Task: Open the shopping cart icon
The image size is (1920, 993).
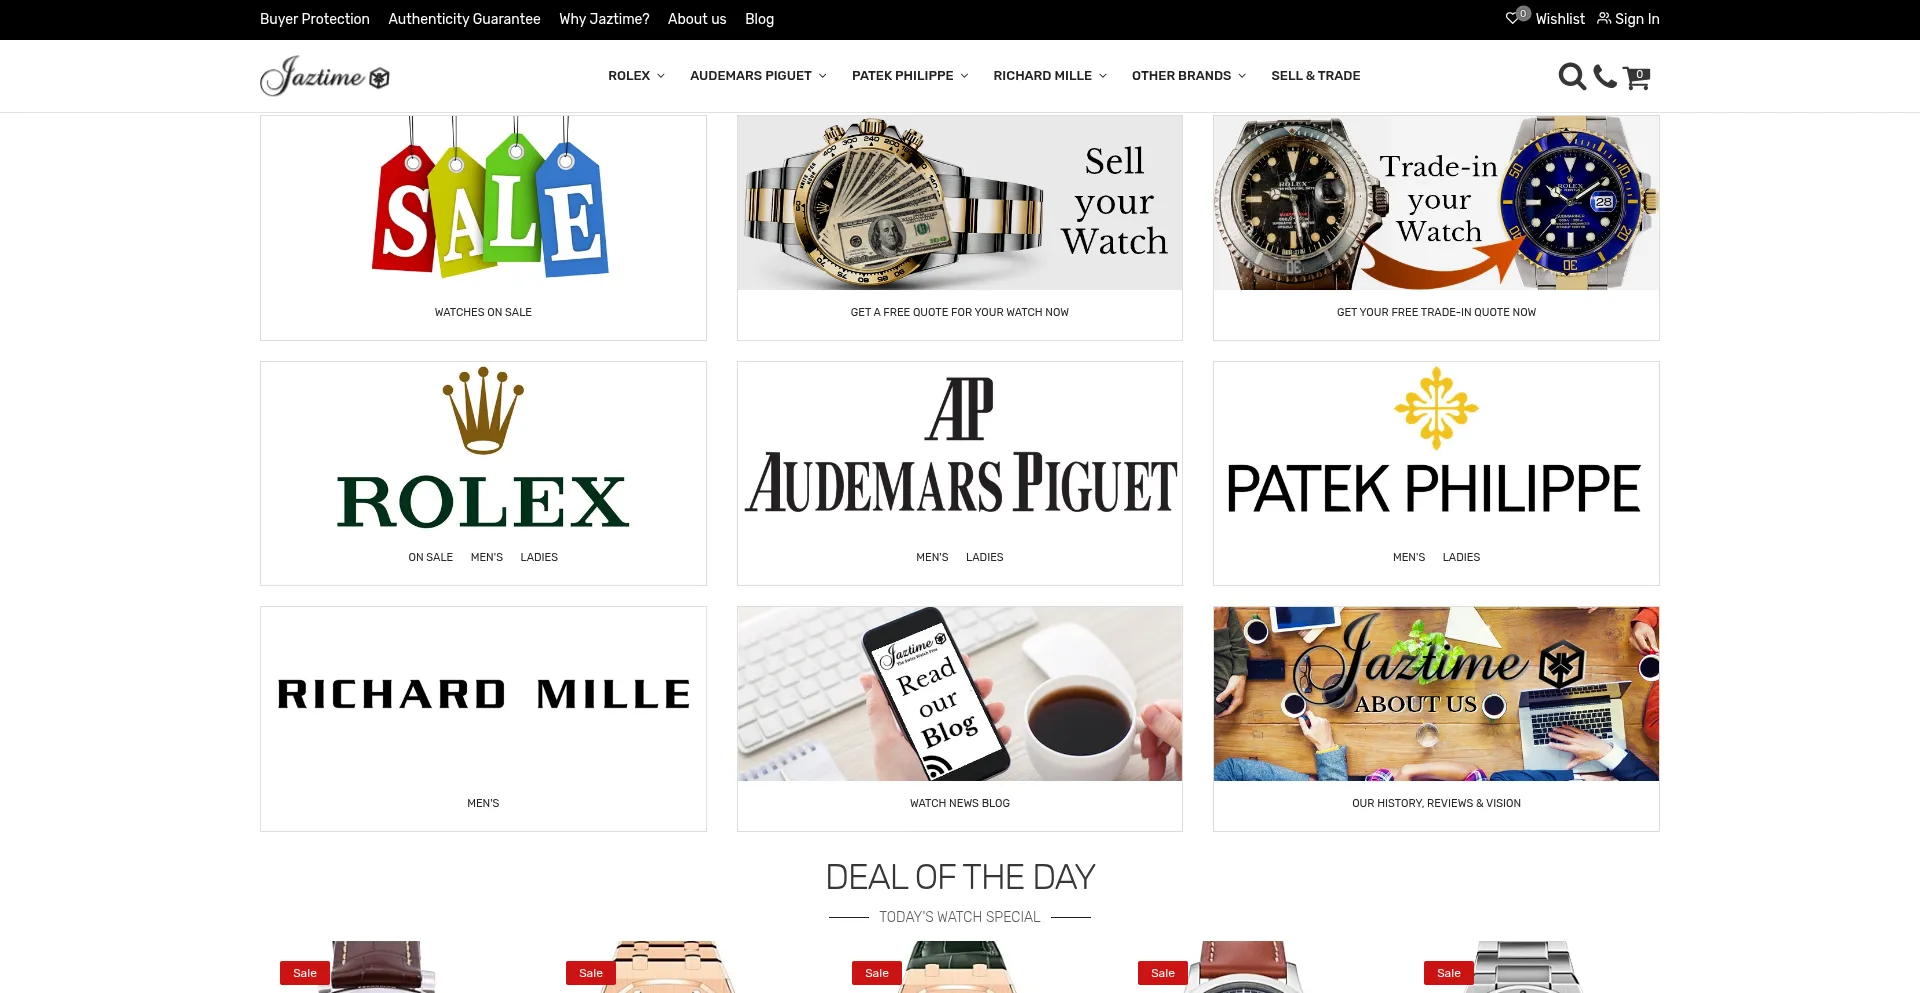Action: tap(1636, 77)
